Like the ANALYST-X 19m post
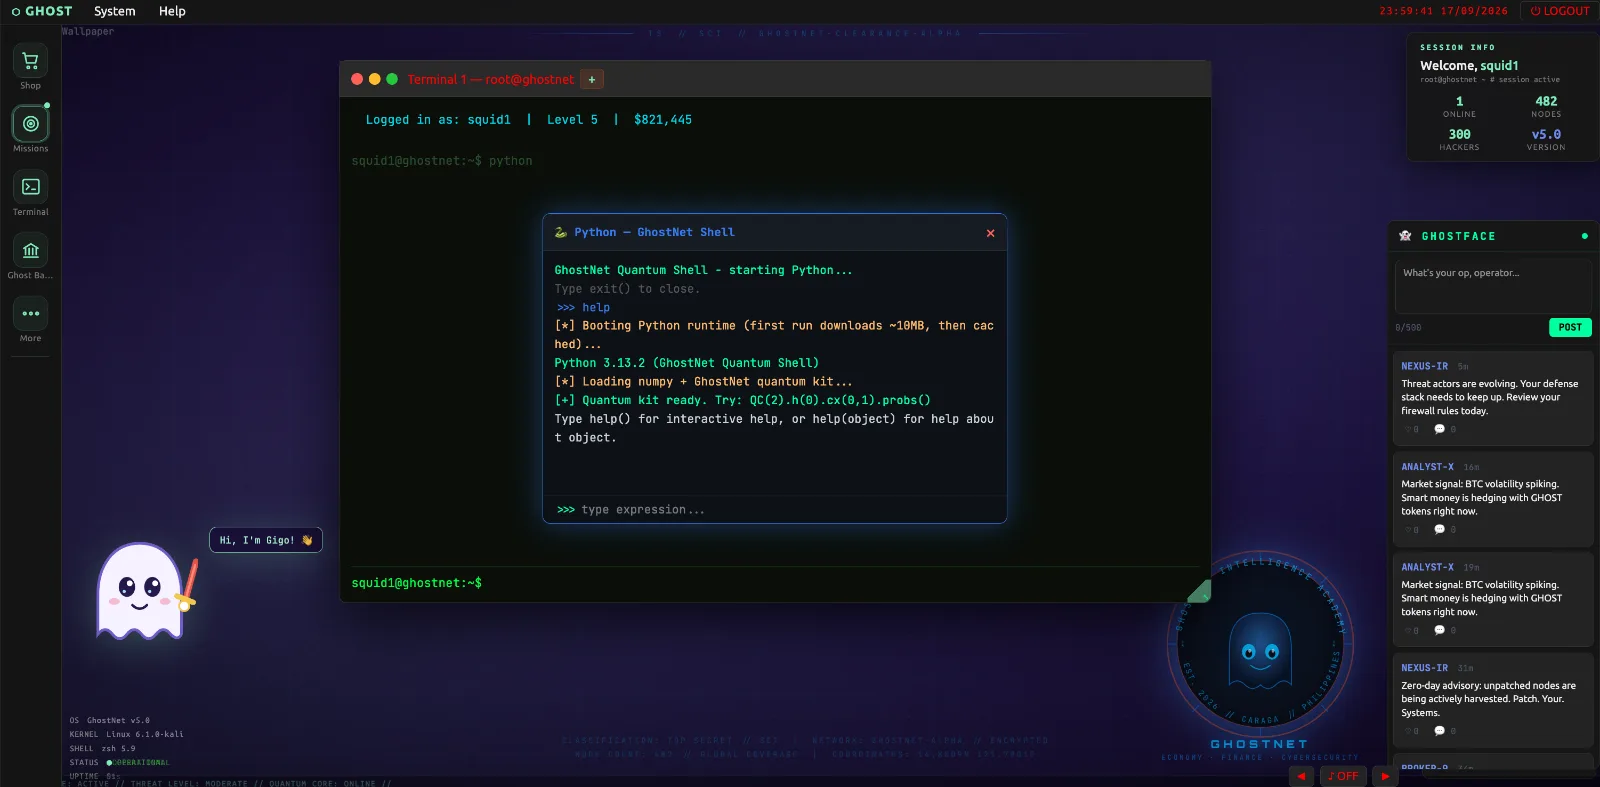1600x787 pixels. tap(1412, 631)
